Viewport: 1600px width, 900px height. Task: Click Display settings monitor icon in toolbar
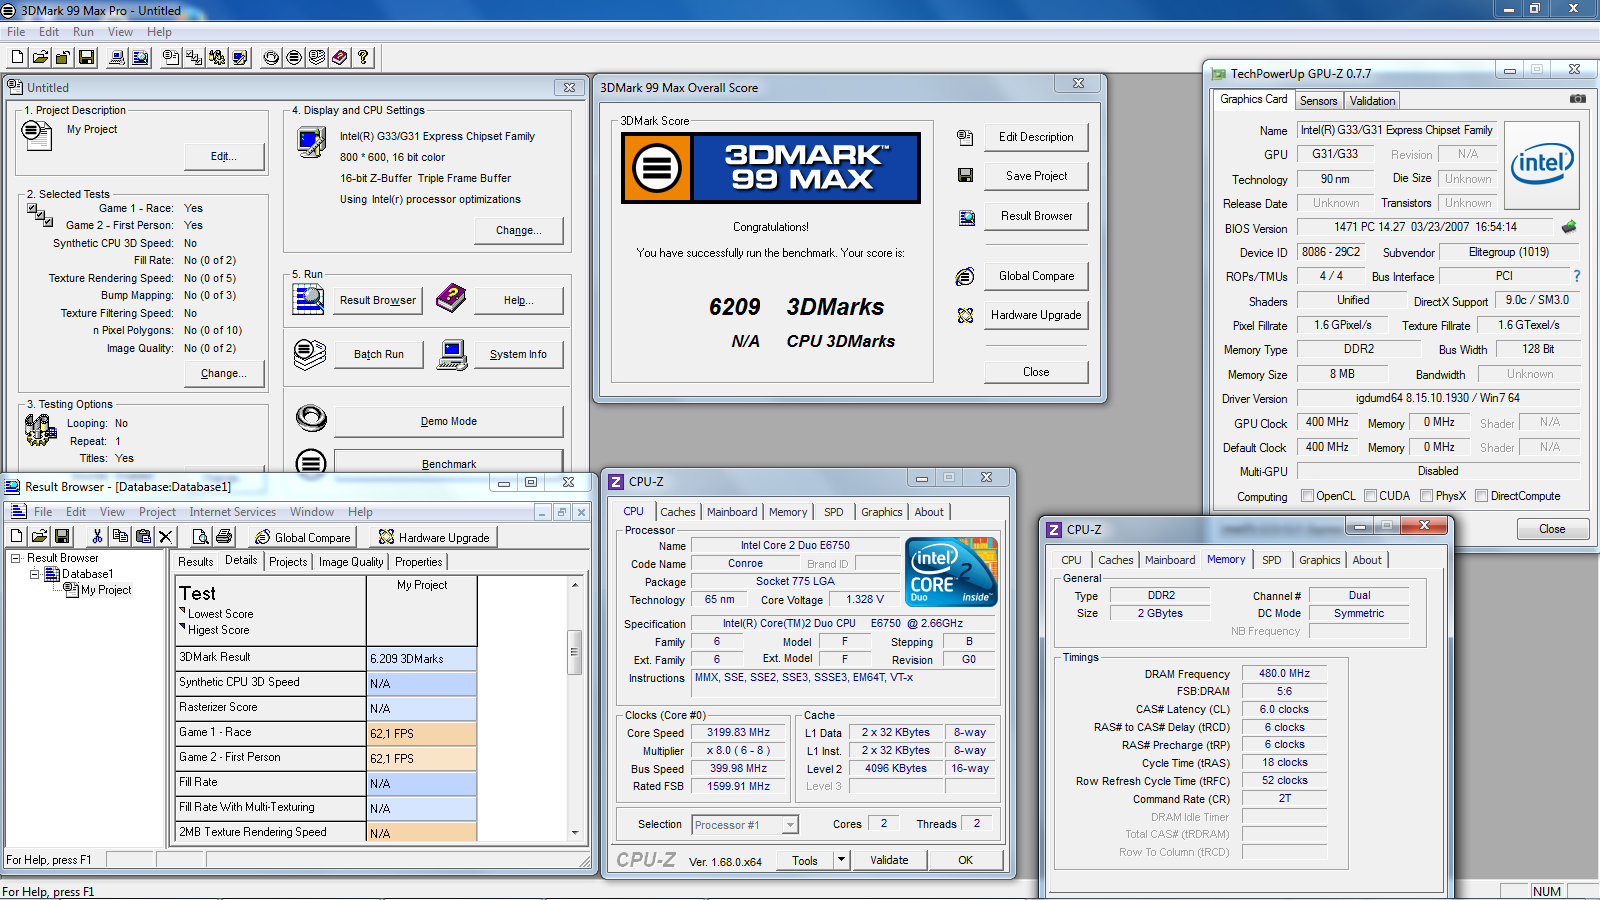pos(240,58)
